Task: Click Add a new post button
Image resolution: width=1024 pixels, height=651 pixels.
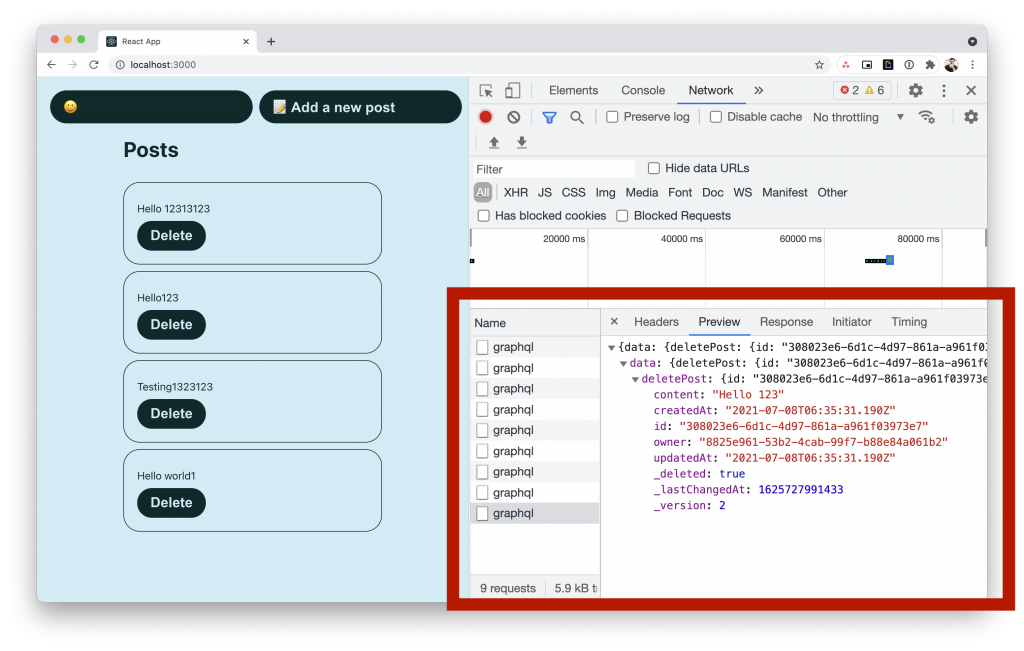Action: click(360, 107)
